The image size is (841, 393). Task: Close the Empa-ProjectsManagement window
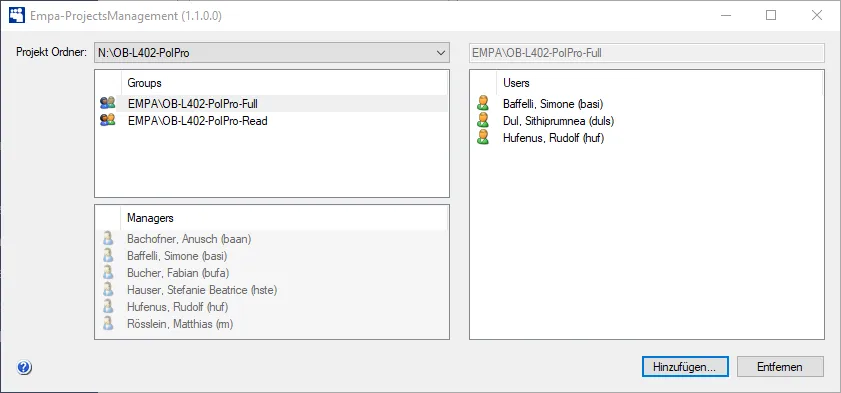coord(816,16)
